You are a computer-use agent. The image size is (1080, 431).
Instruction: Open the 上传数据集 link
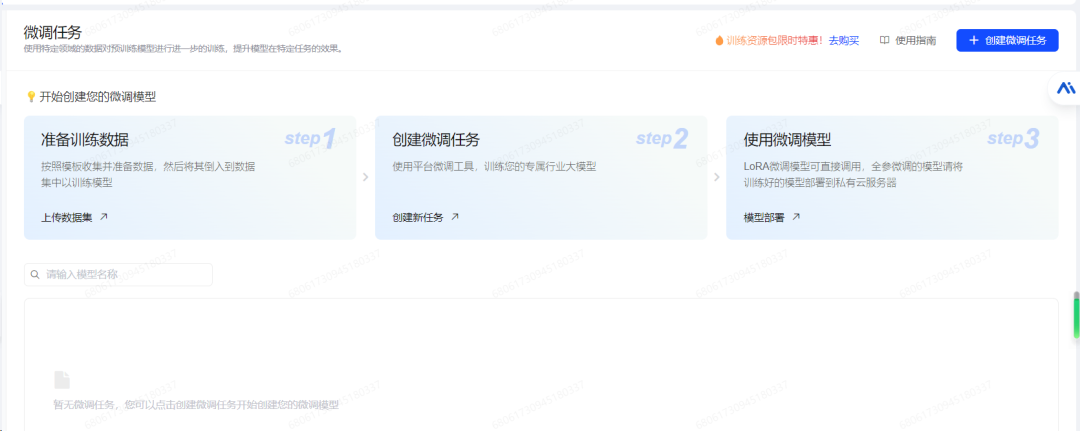pos(67,218)
